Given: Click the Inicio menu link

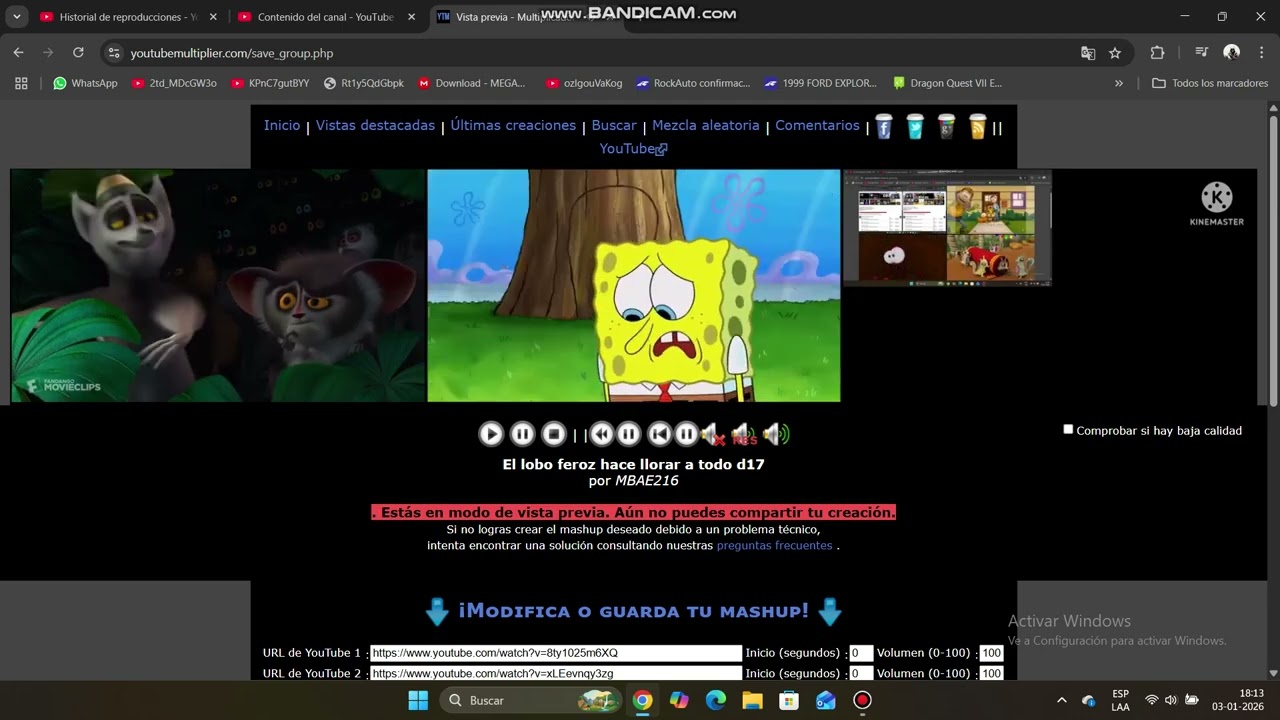Looking at the screenshot, I should coord(282,125).
